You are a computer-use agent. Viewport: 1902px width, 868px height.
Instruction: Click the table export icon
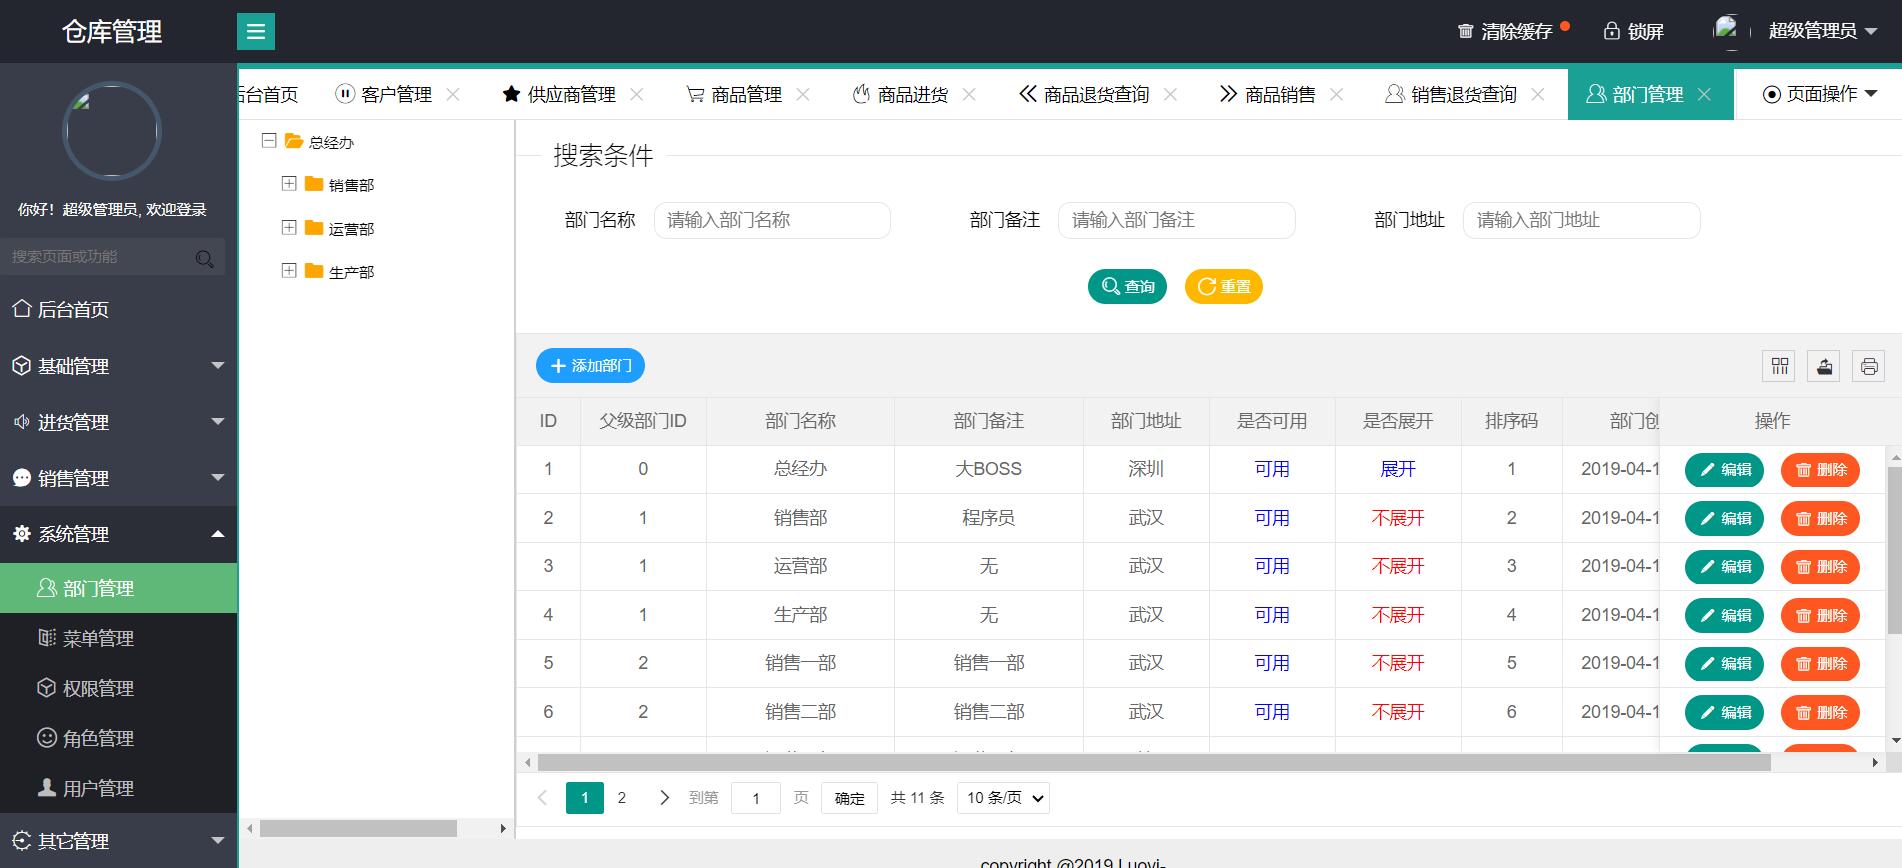point(1824,366)
